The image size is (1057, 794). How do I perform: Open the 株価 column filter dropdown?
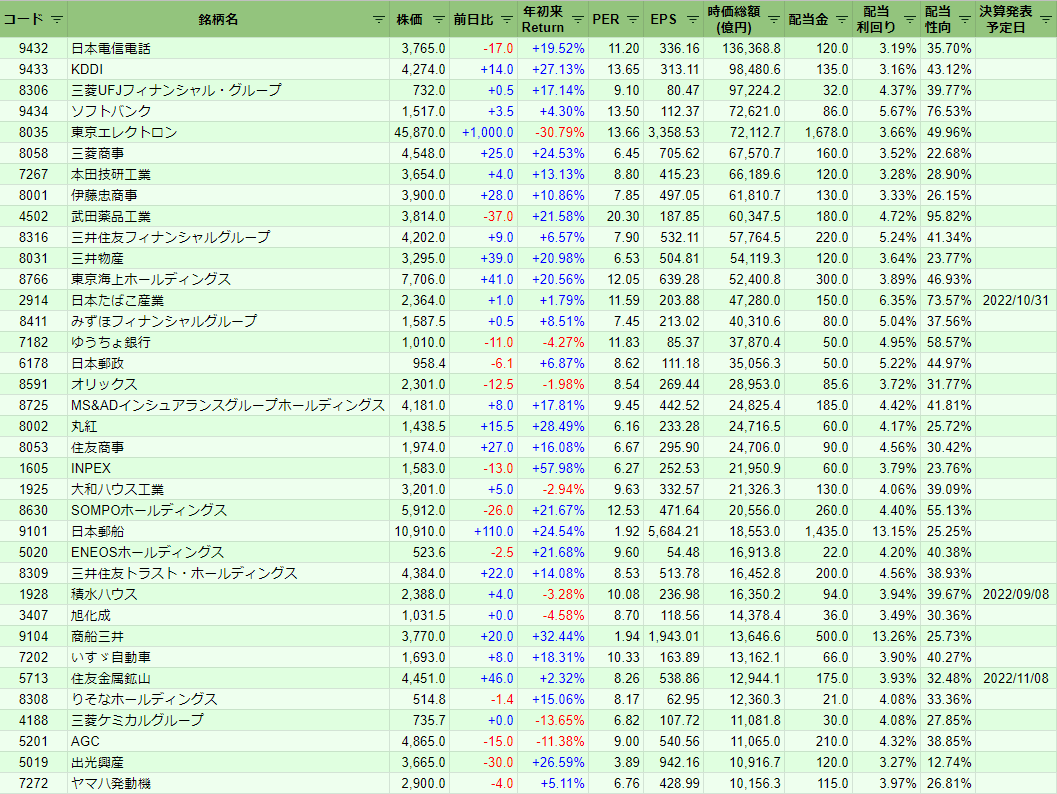click(439, 20)
